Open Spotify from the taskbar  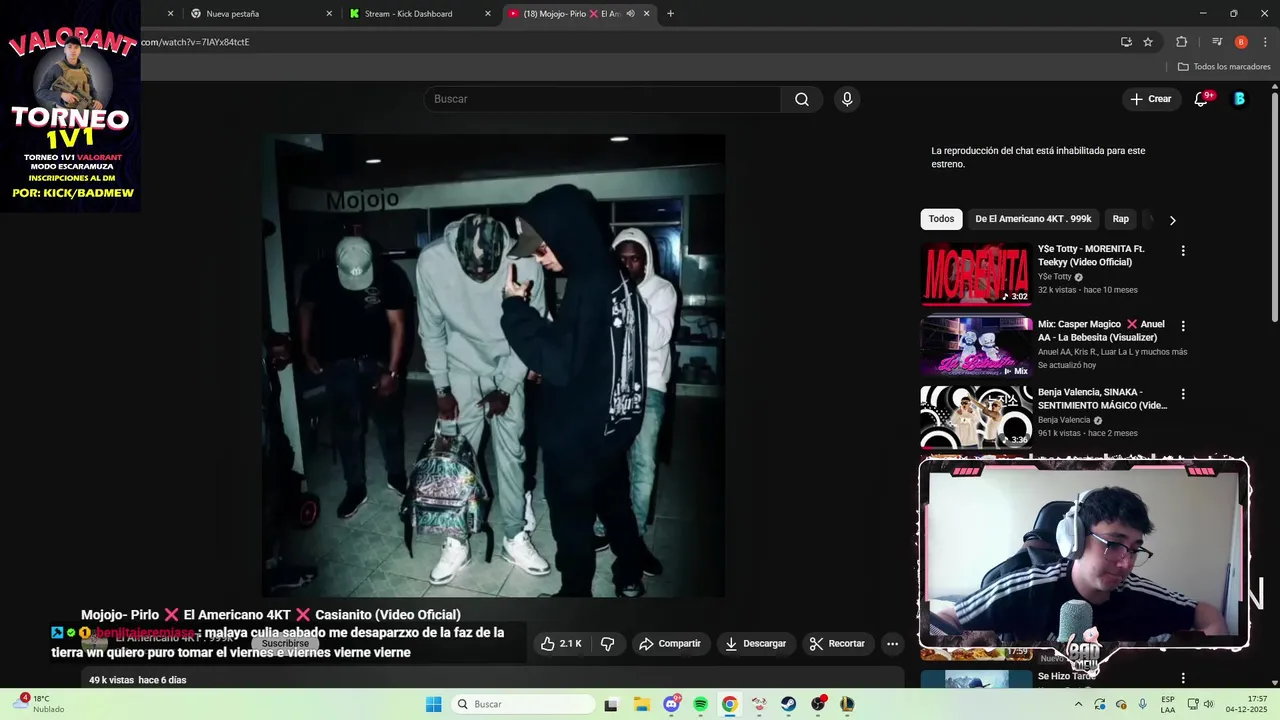[x=700, y=704]
